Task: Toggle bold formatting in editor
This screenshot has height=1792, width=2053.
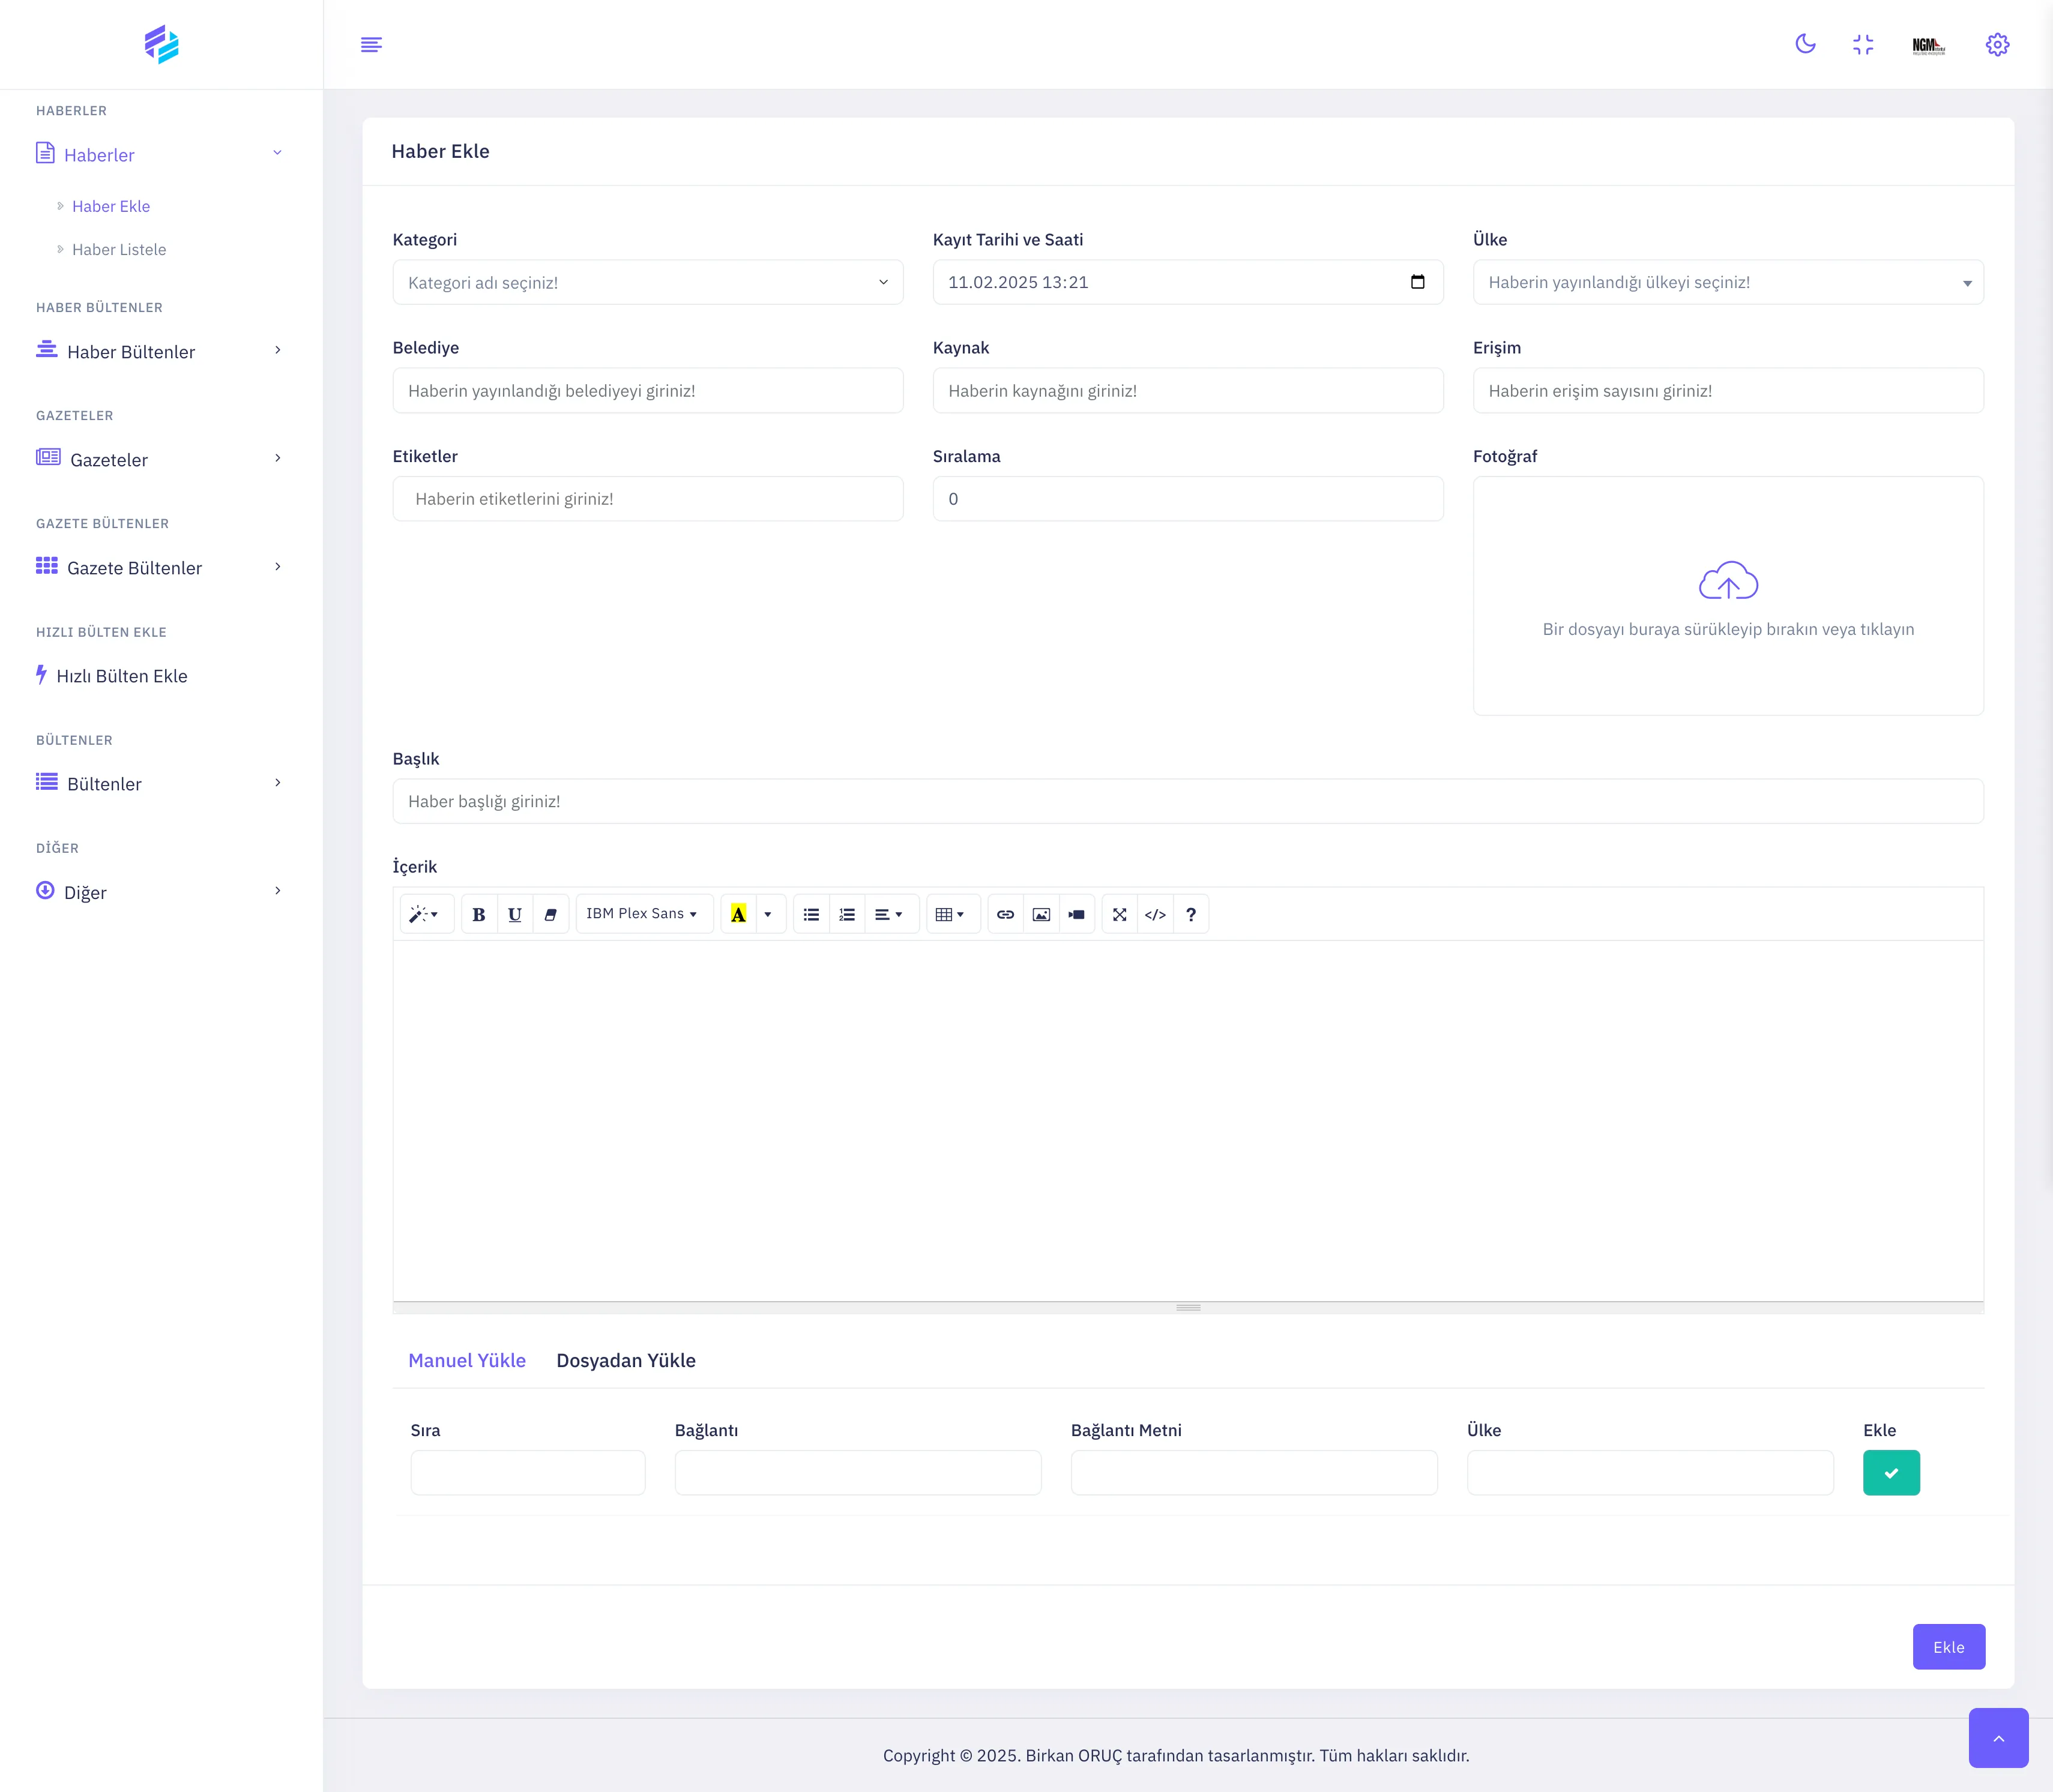Action: 479,914
